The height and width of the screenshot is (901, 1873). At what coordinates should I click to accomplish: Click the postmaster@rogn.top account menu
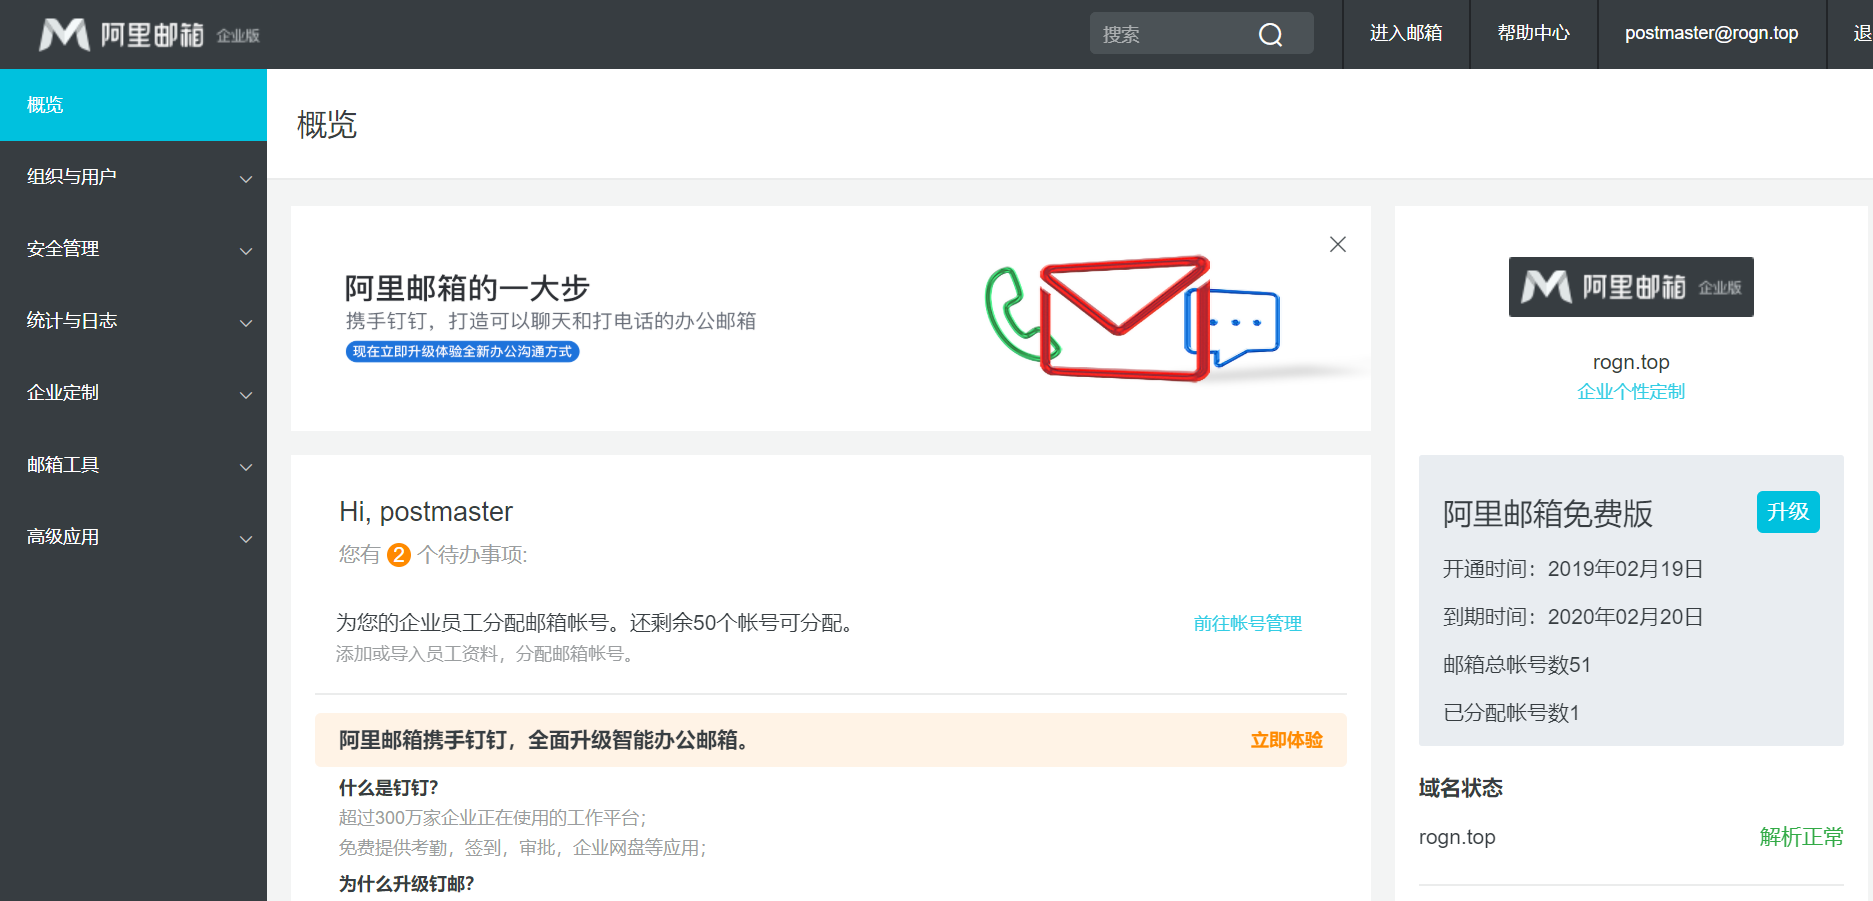click(x=1712, y=33)
